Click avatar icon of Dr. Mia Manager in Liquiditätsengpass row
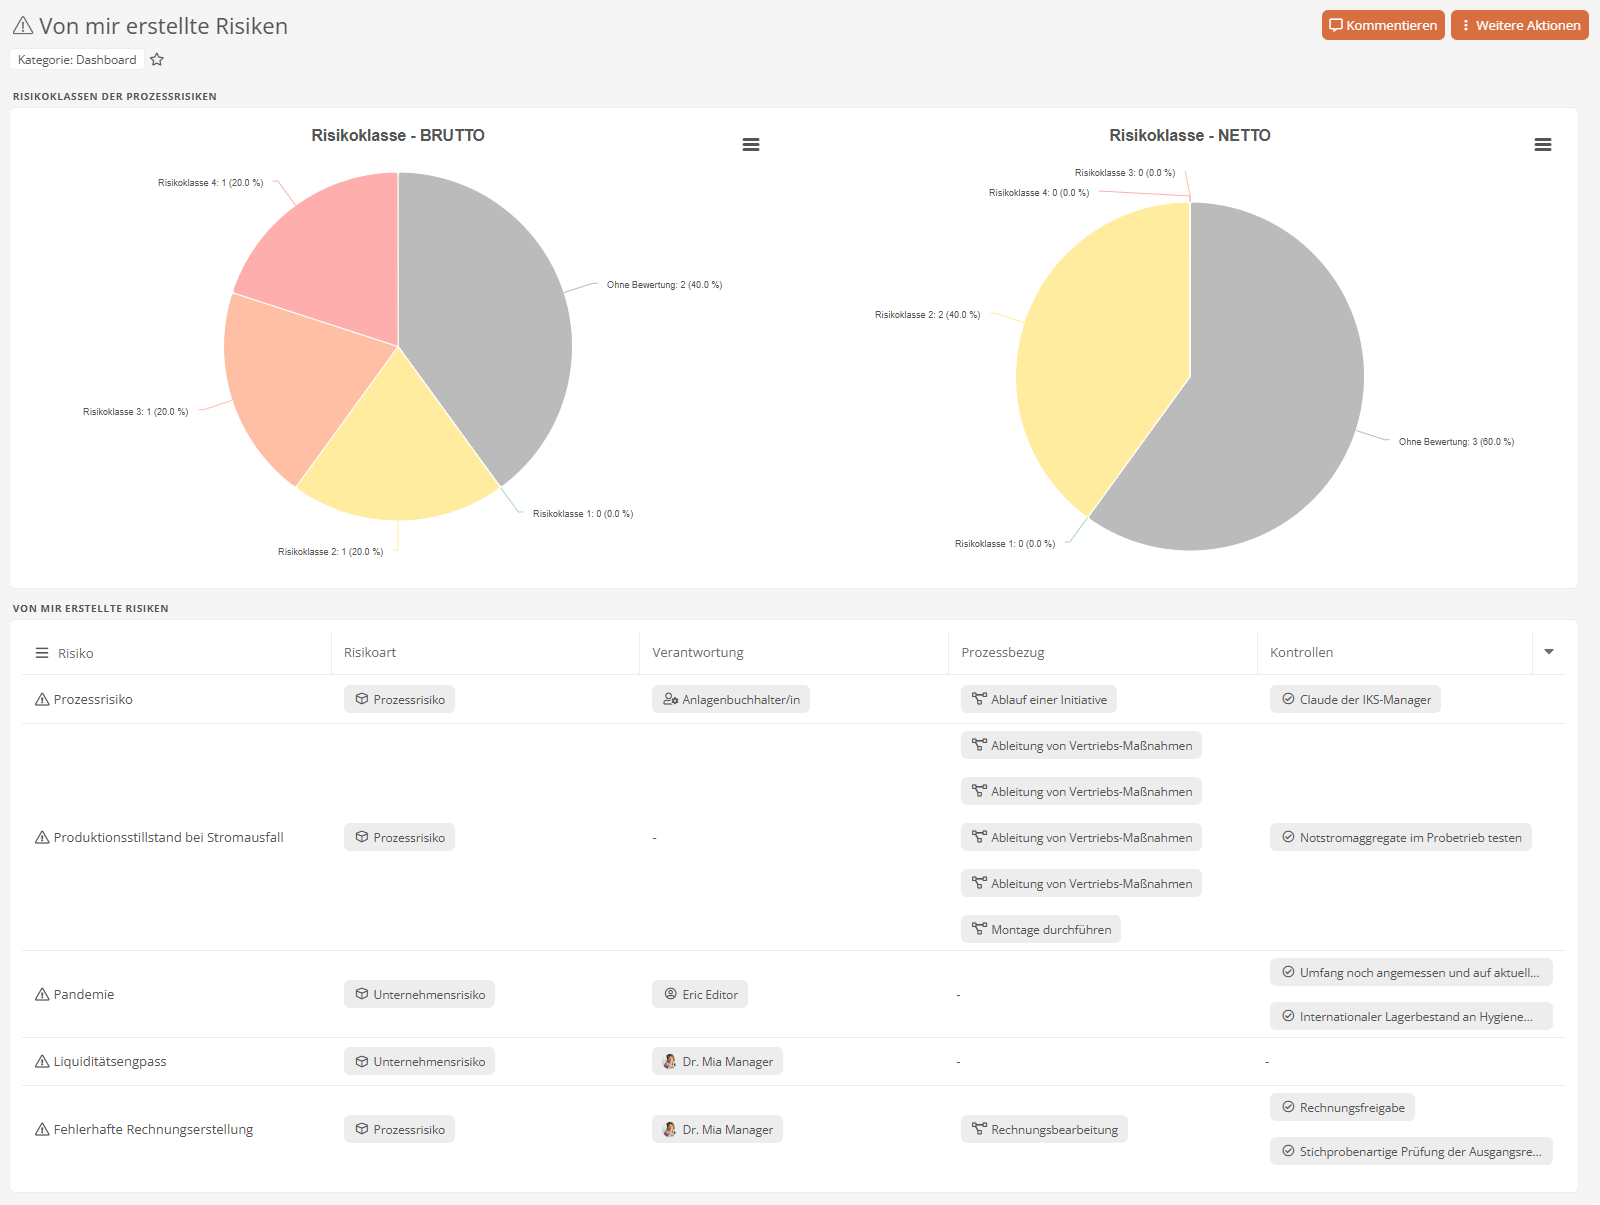Screen dimensions: 1600x1205 670,1061
